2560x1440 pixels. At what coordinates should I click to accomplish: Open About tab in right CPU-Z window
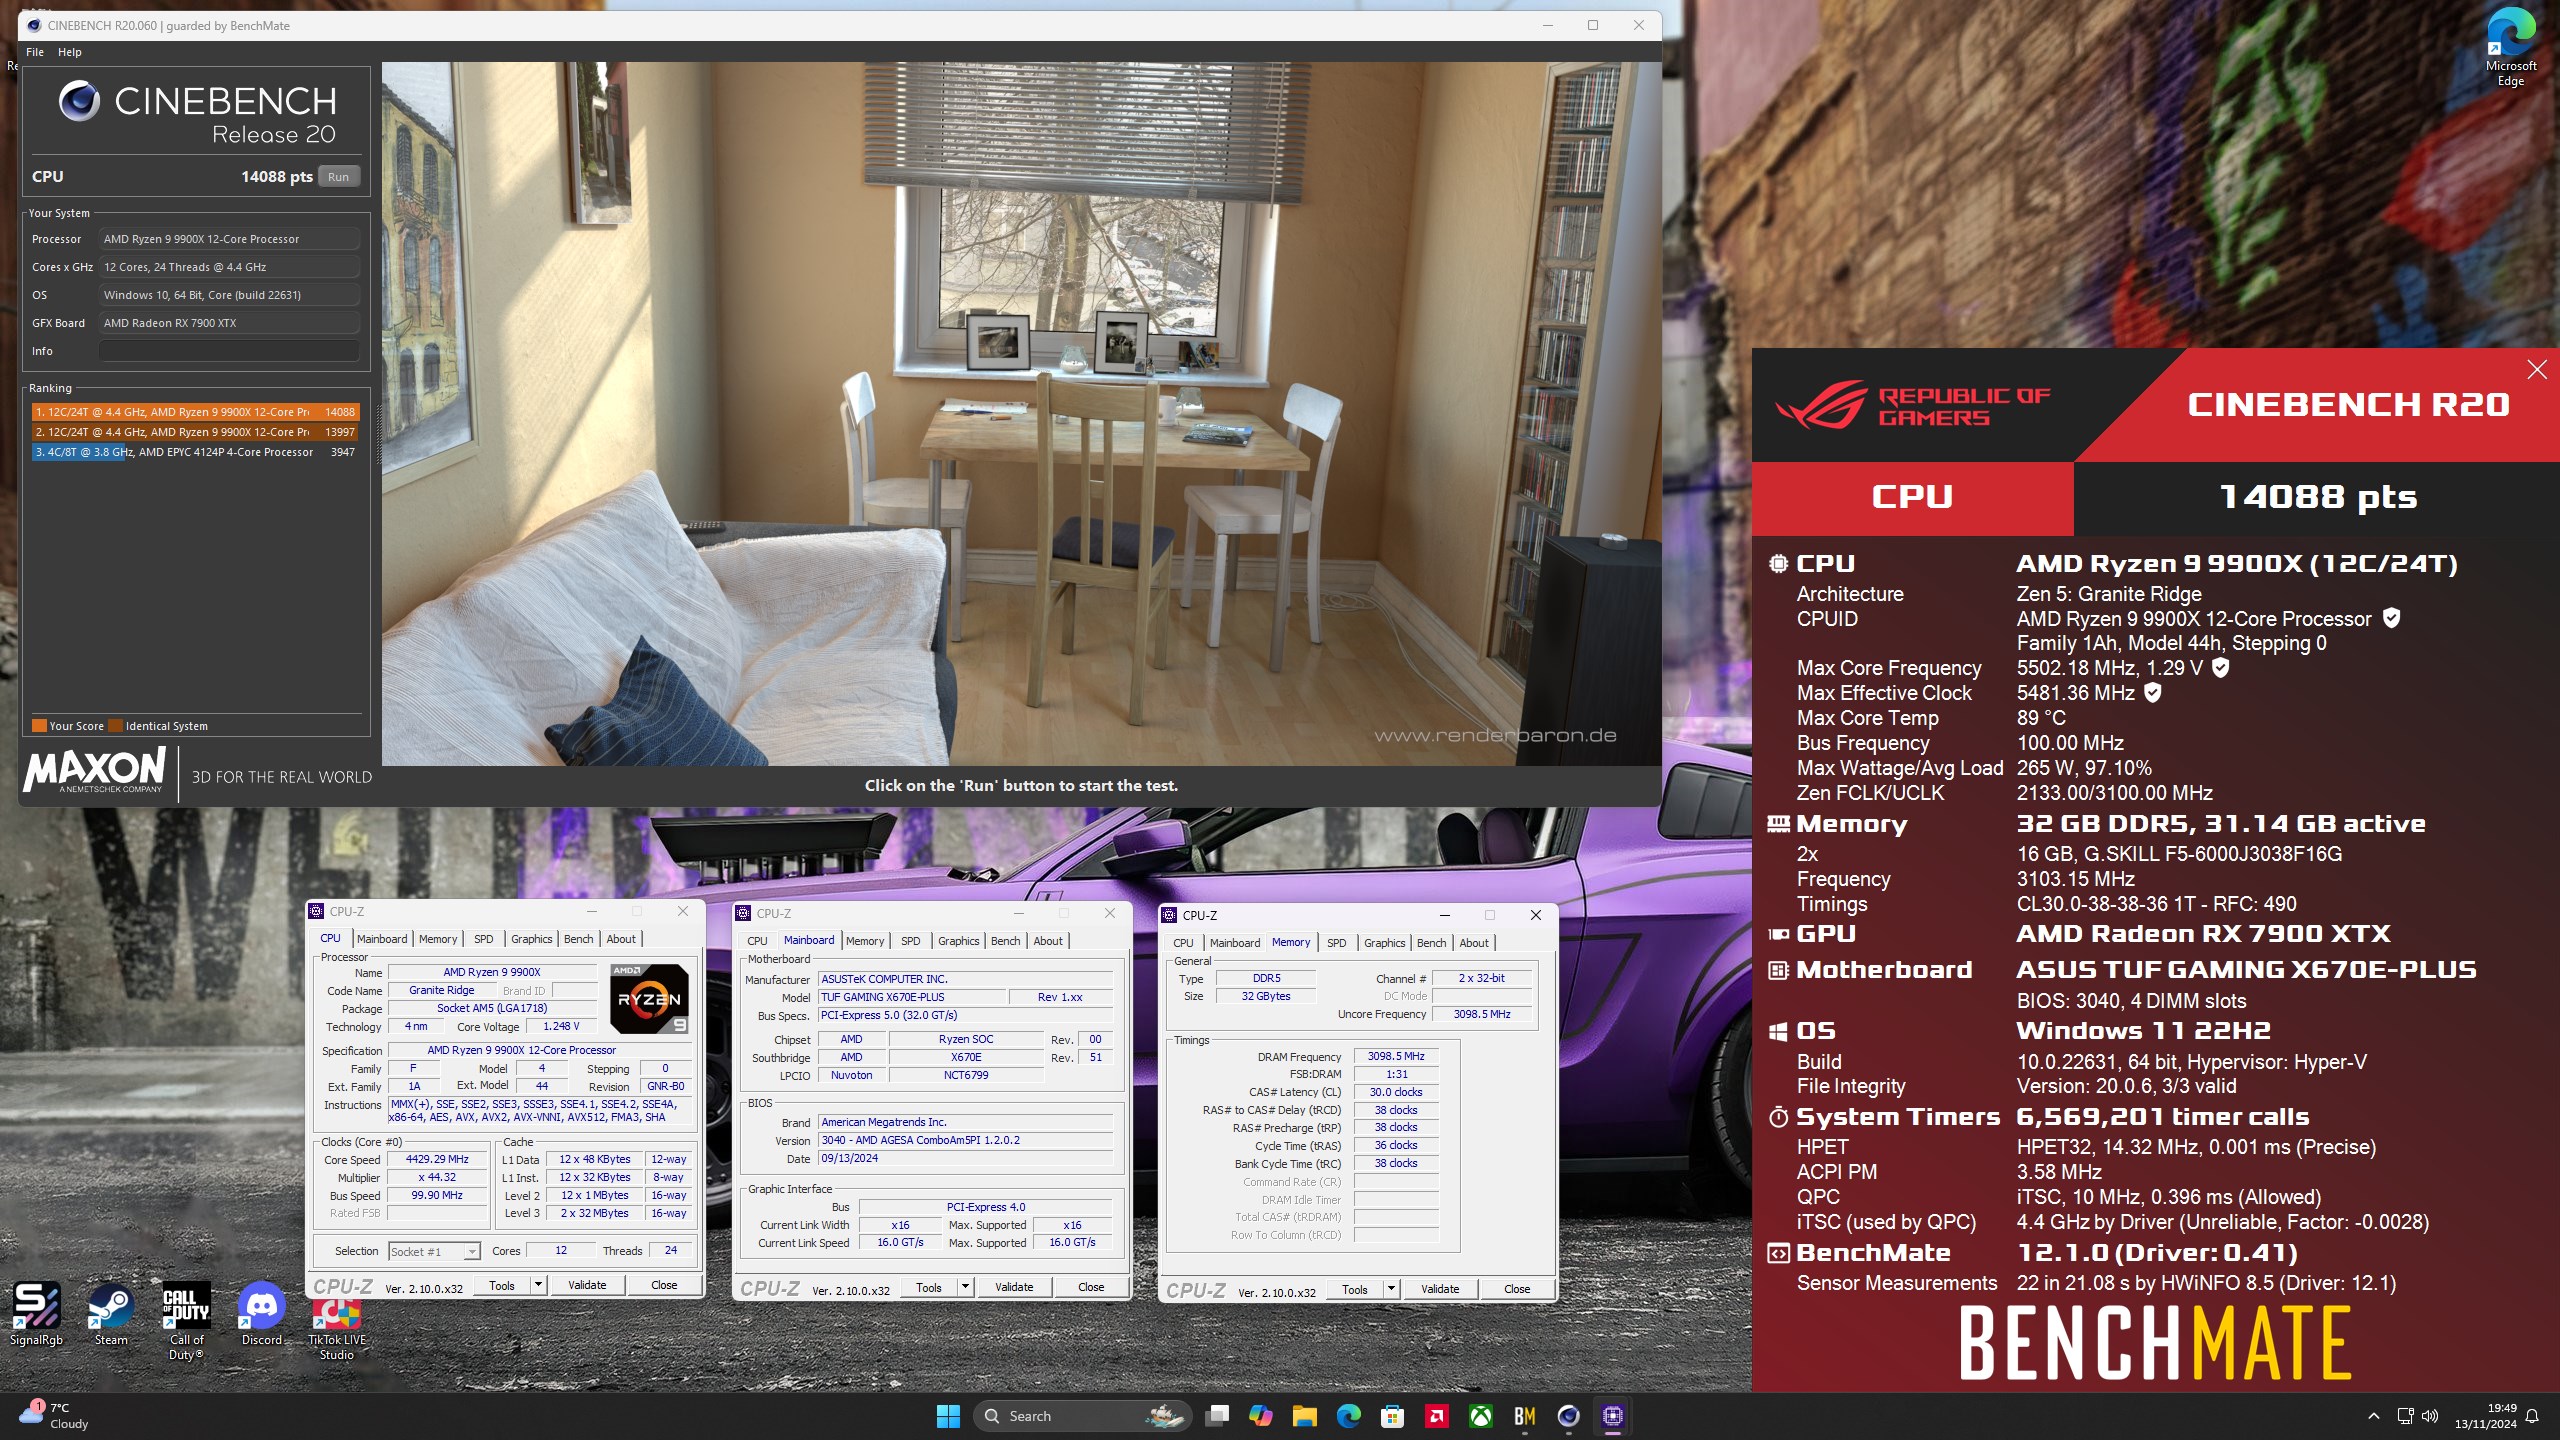pos(1474,943)
